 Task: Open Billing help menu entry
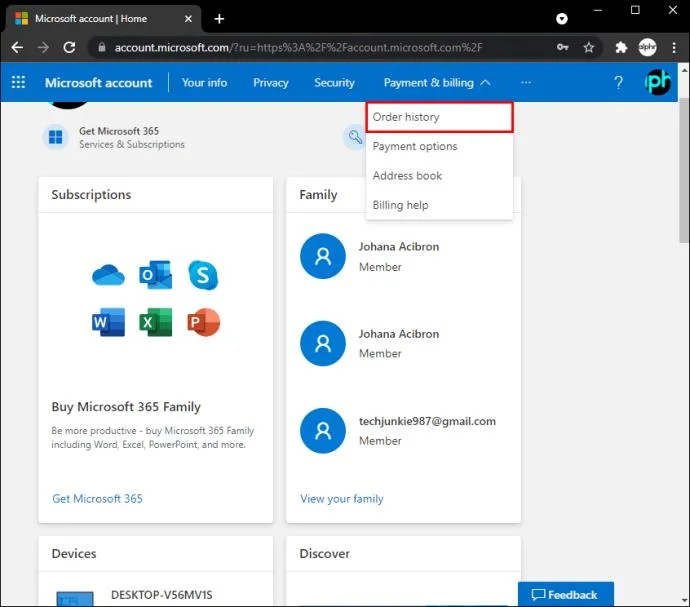click(x=439, y=205)
